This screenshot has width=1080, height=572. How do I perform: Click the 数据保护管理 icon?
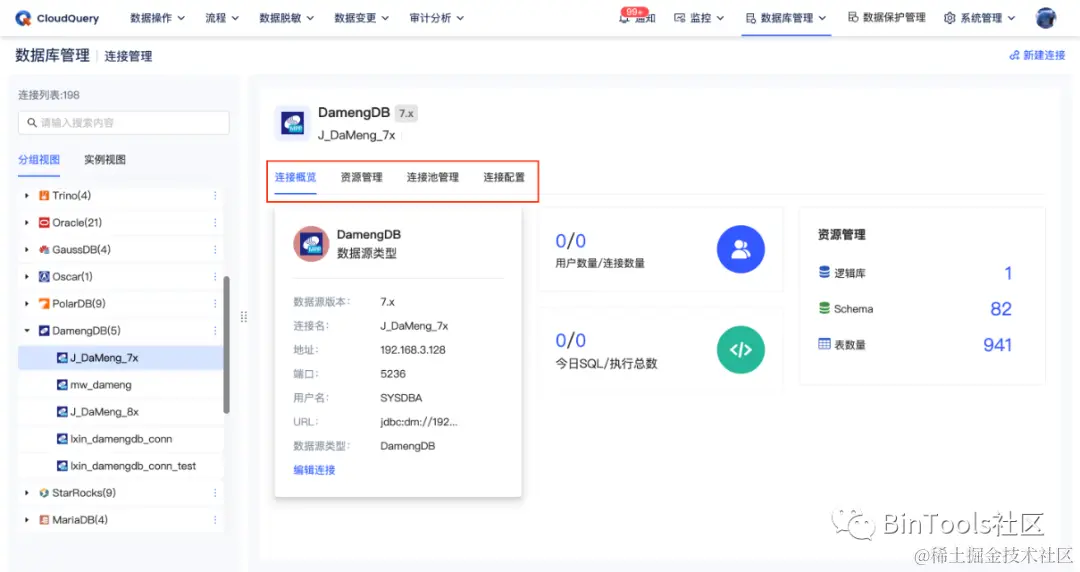(x=853, y=17)
